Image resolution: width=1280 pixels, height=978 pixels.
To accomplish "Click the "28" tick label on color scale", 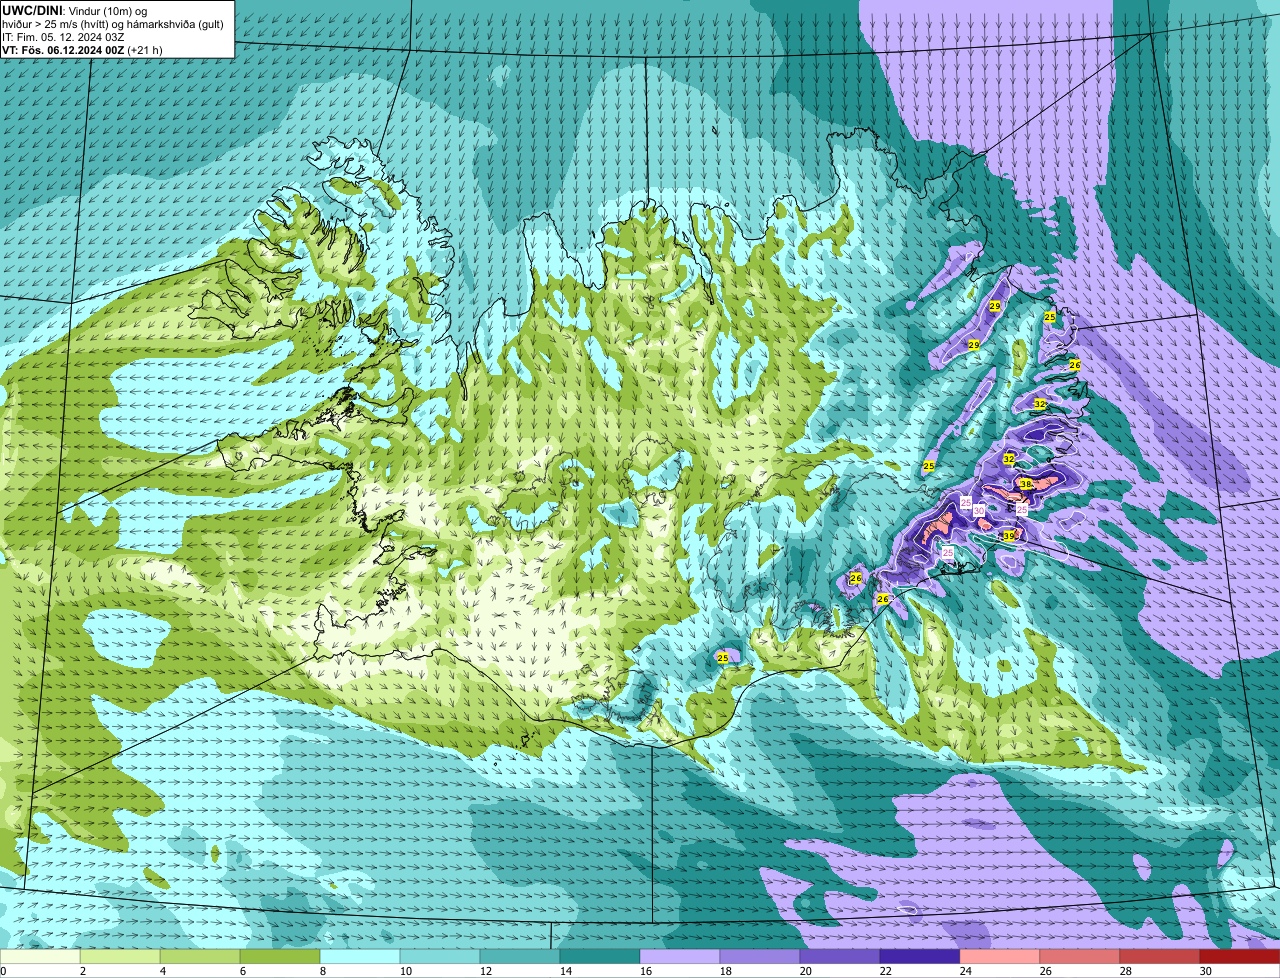I will [1126, 971].
